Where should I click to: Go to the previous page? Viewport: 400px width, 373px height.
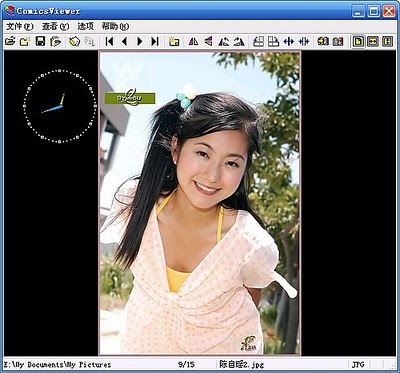pyautogui.click(x=124, y=42)
